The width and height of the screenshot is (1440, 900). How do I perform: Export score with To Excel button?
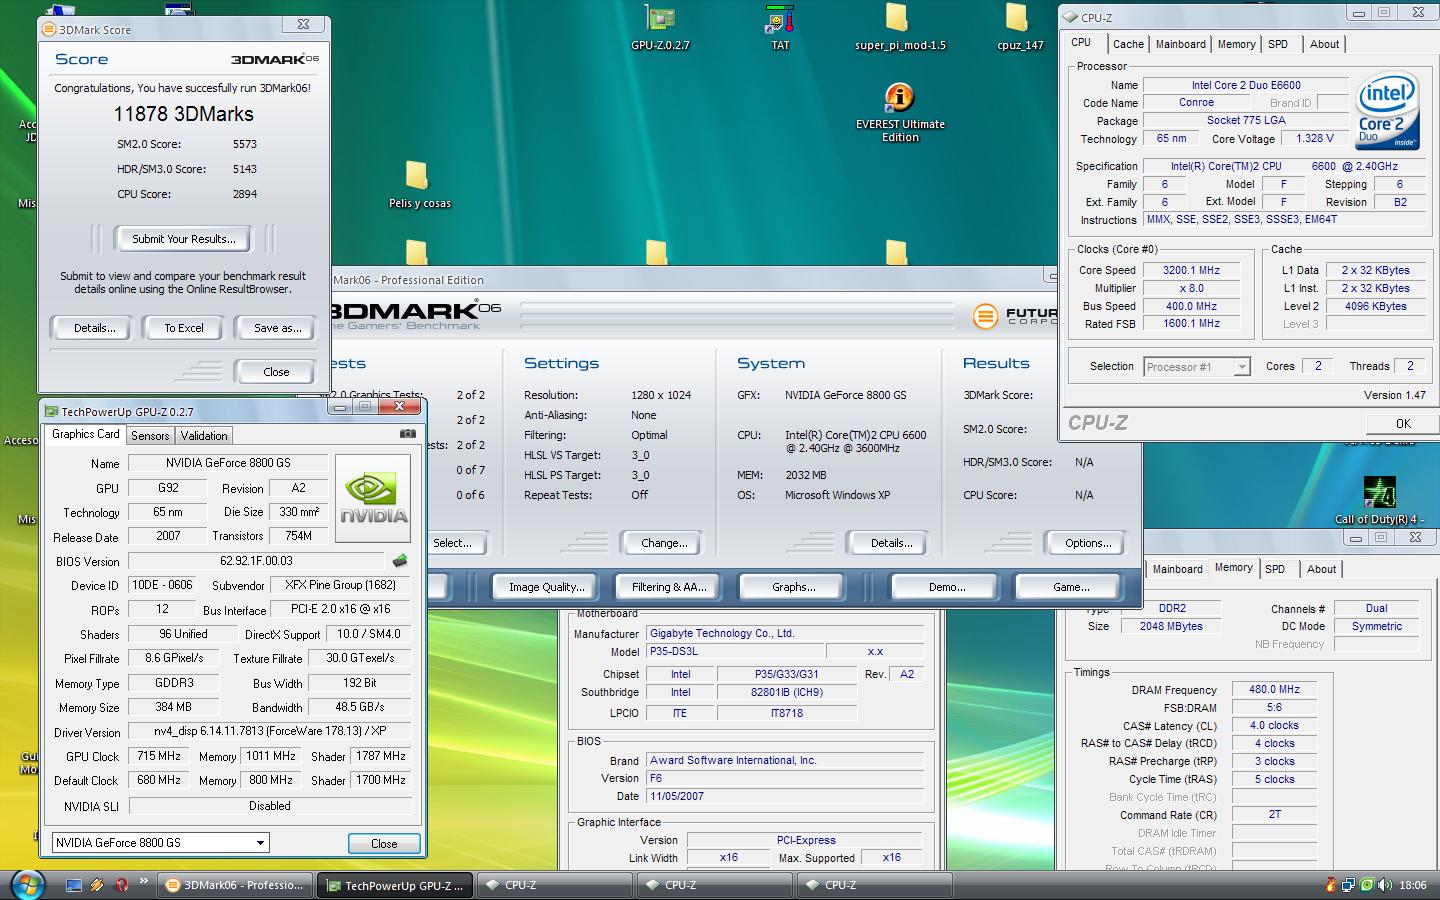(x=184, y=328)
